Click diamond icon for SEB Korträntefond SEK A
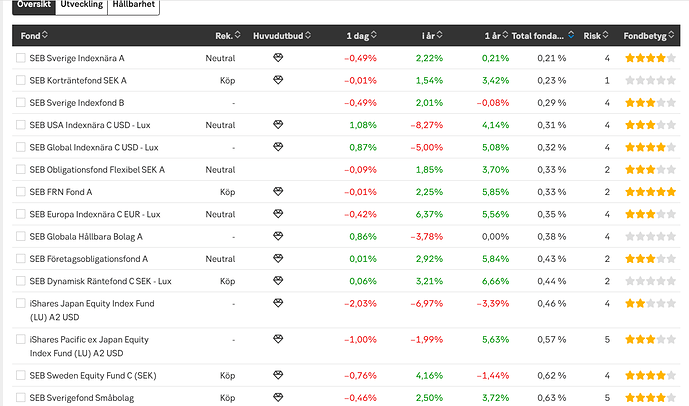The image size is (689, 406). coord(278,80)
